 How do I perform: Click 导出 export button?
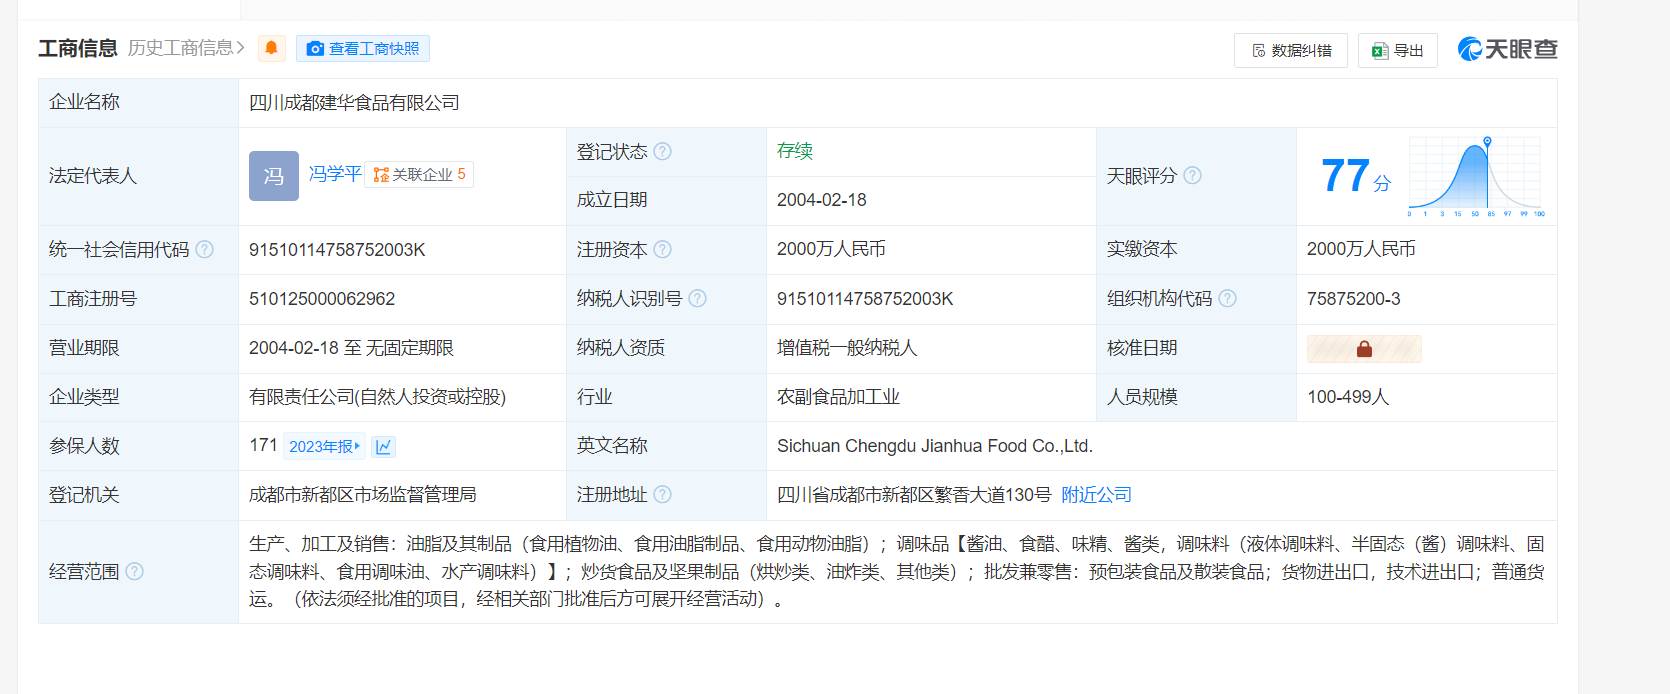1398,50
